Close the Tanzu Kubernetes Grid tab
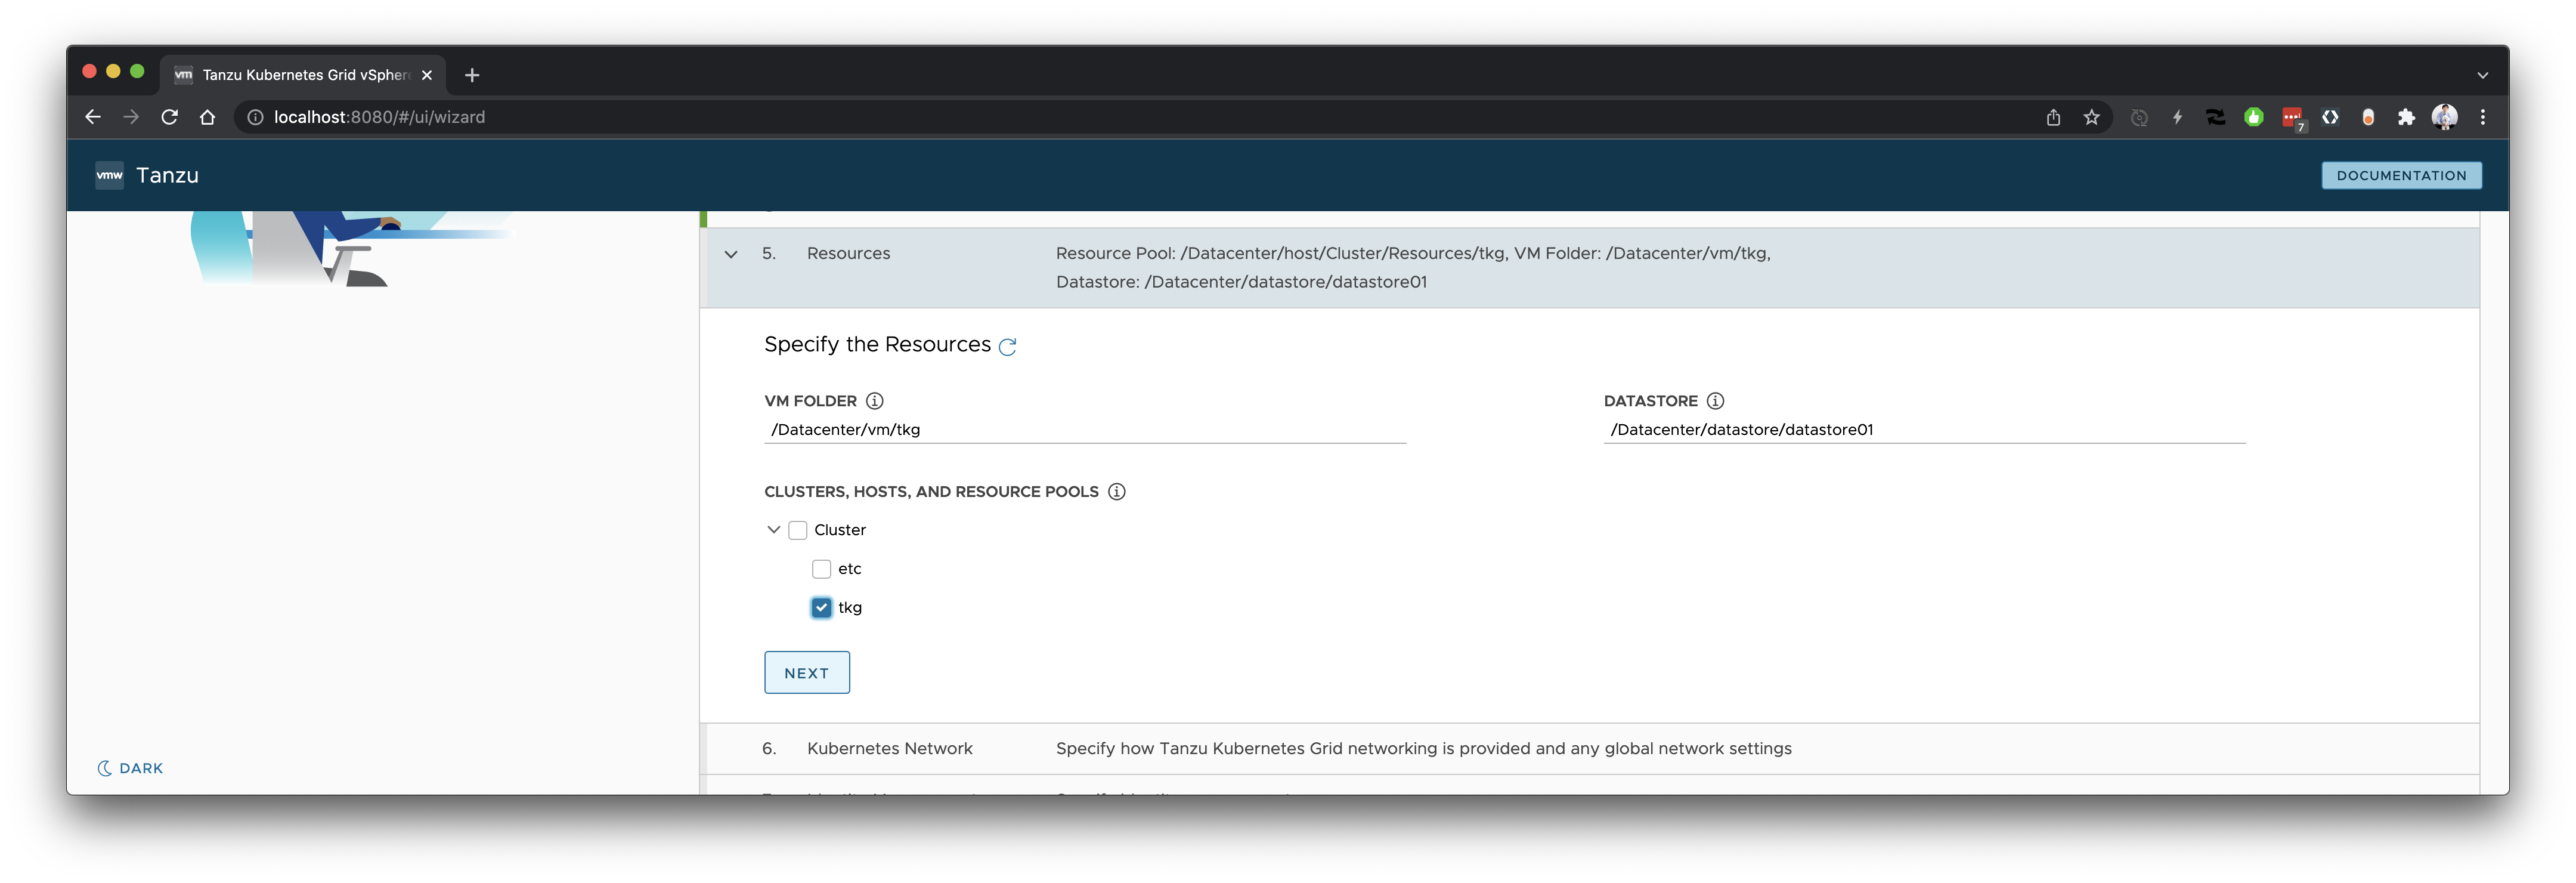This screenshot has height=883, width=2576. click(427, 75)
